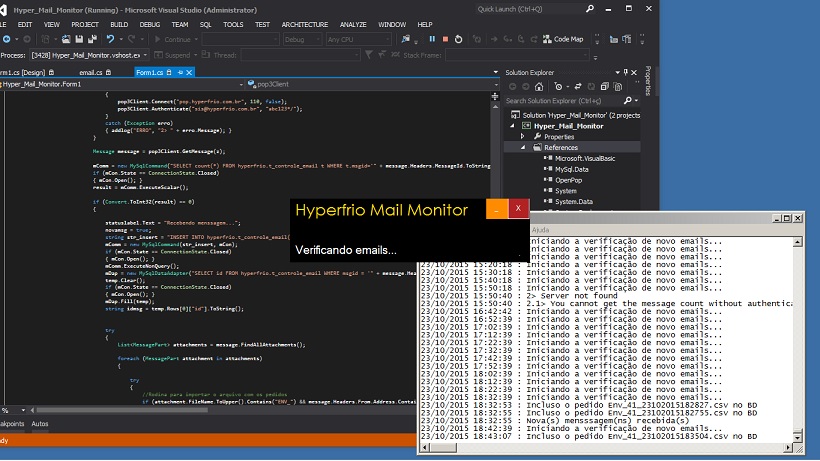Image resolution: width=820 pixels, height=461 pixels.
Task: Open the TOOLS menu
Action: pos(233,25)
